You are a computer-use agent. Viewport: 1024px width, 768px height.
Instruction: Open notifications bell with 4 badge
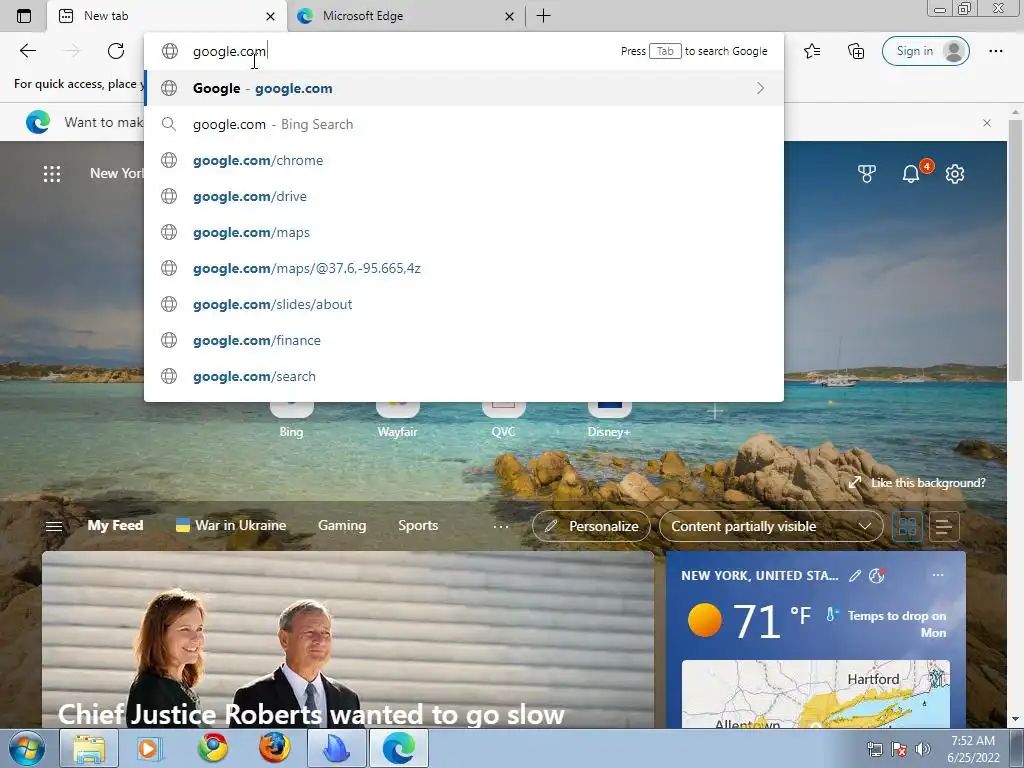911,174
